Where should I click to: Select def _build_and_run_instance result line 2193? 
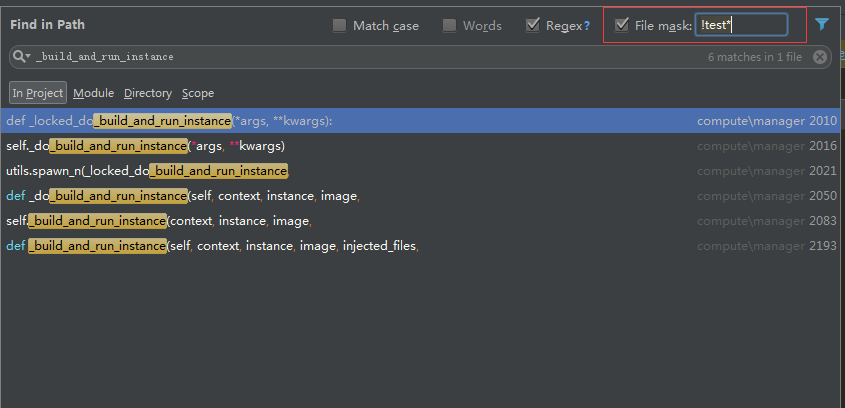click(x=300, y=246)
